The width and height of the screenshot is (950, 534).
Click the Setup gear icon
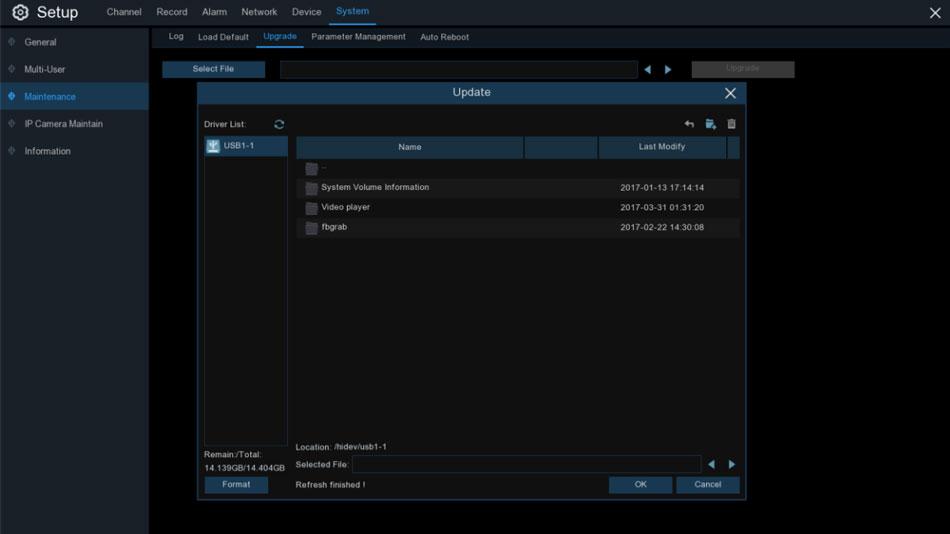(20, 13)
